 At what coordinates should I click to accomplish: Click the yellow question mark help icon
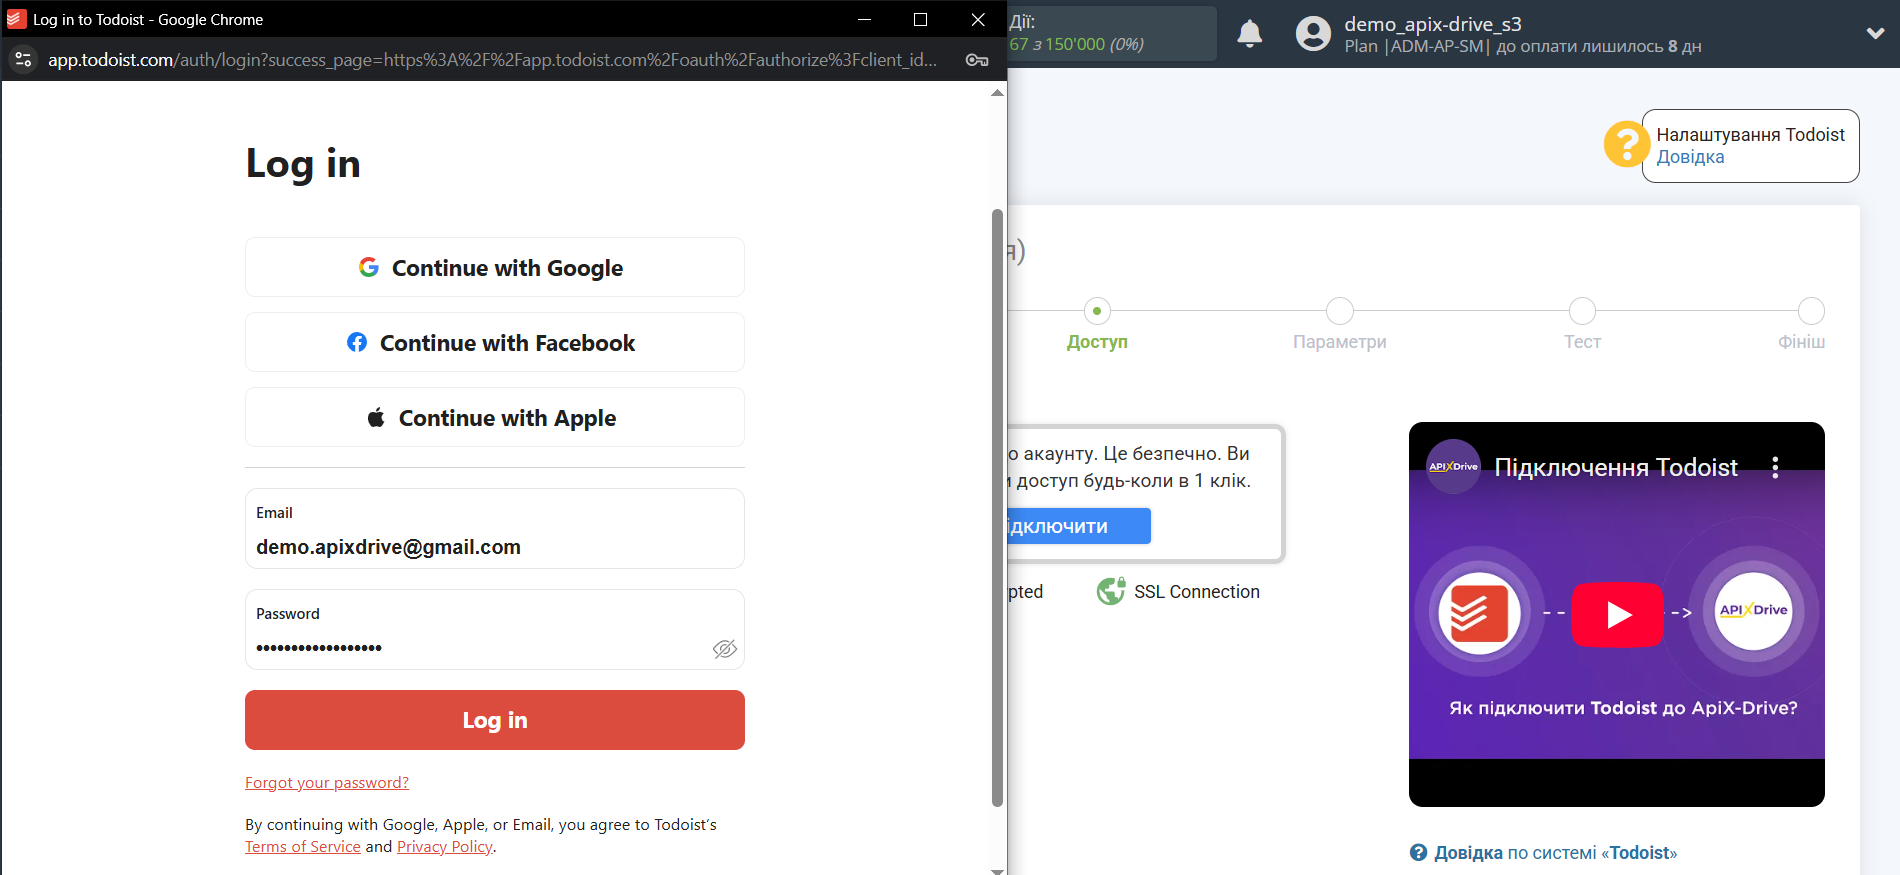coord(1626,144)
